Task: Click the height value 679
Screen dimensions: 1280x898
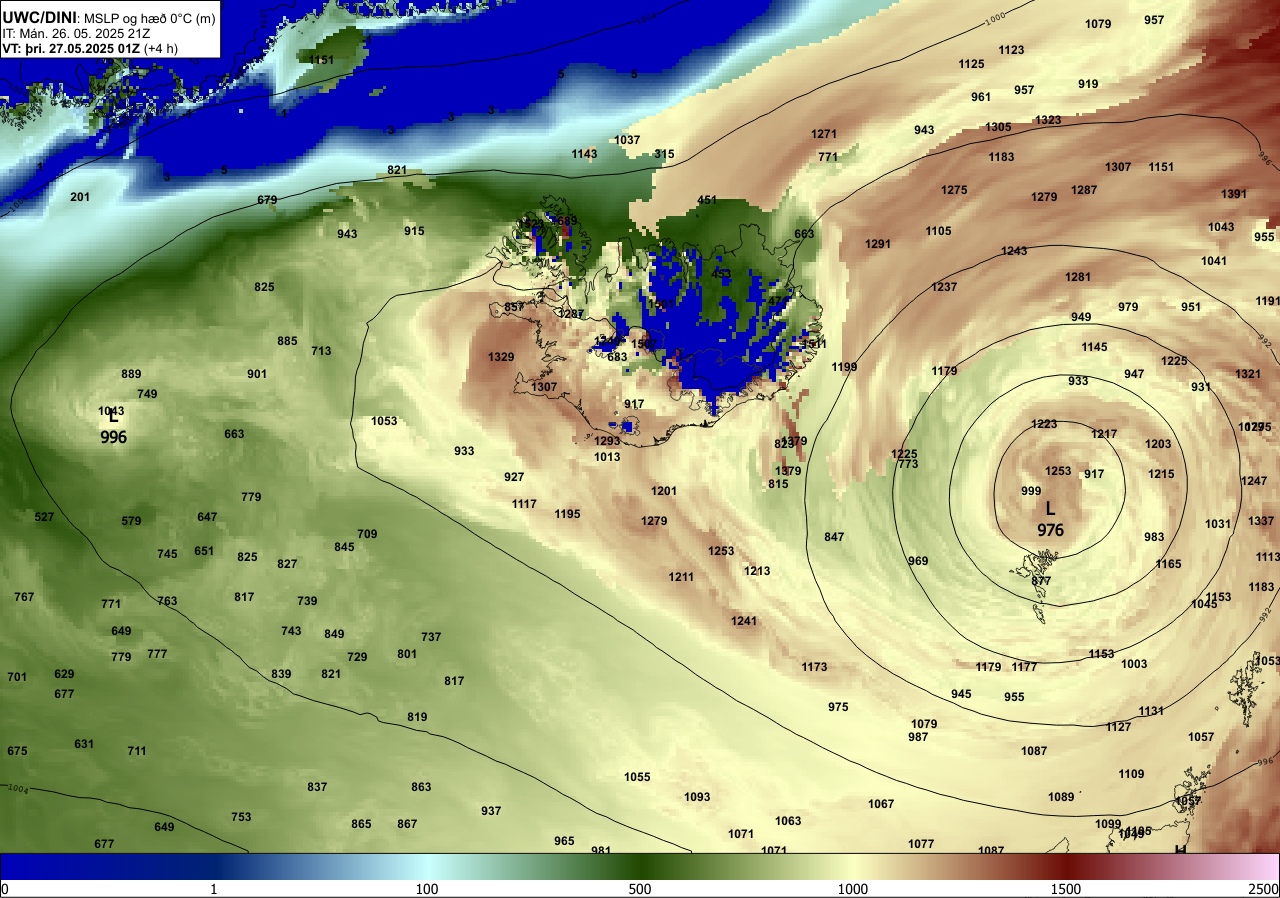Action: point(267,200)
